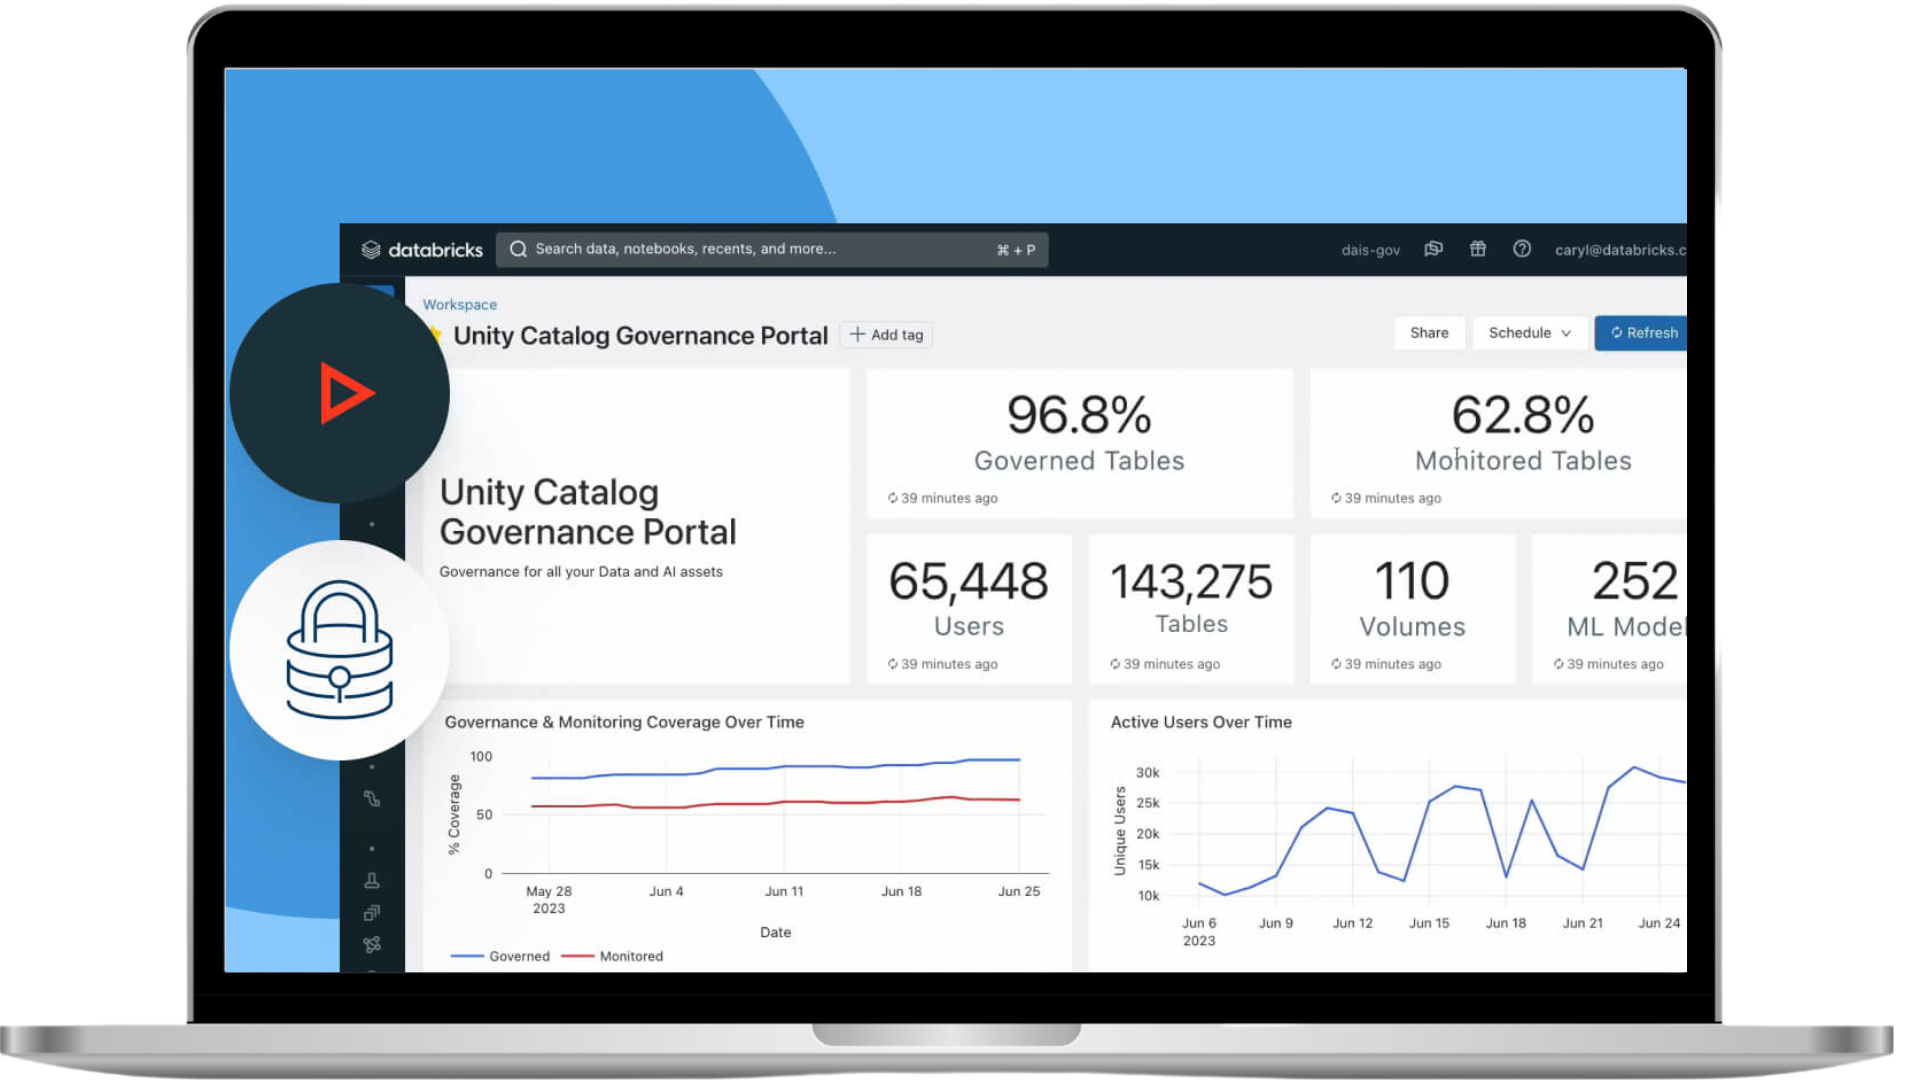Click Active Users Over Time chart title
Screen dimensions: 1920x1080
[1201, 722]
